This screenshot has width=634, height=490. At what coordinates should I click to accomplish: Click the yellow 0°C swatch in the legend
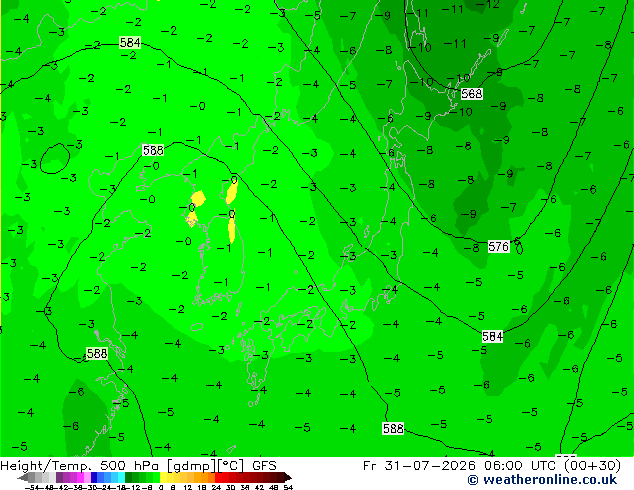[x=164, y=478]
